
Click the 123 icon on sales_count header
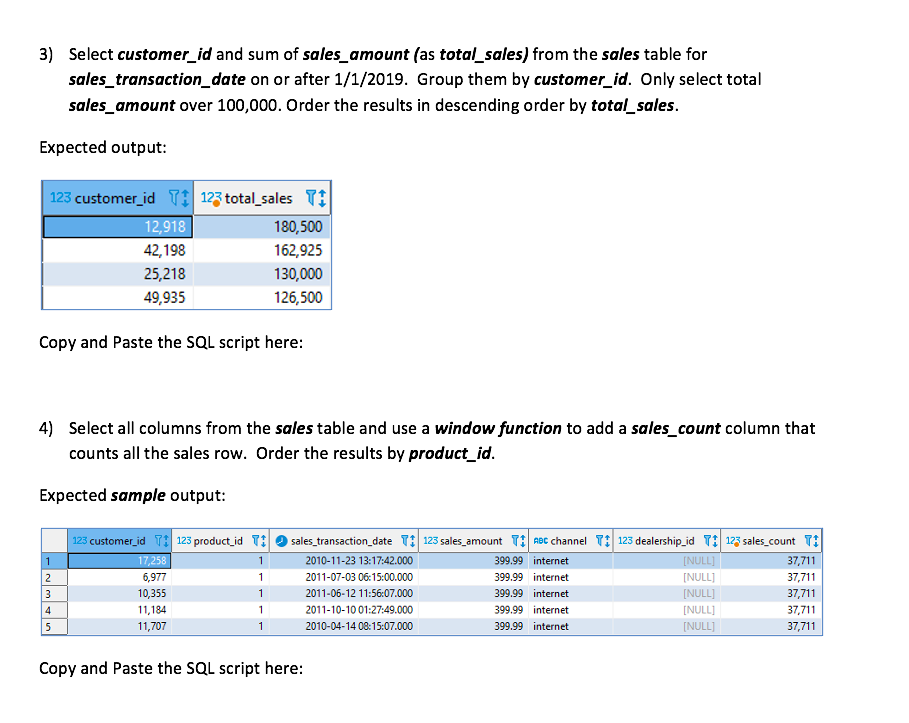pos(731,542)
